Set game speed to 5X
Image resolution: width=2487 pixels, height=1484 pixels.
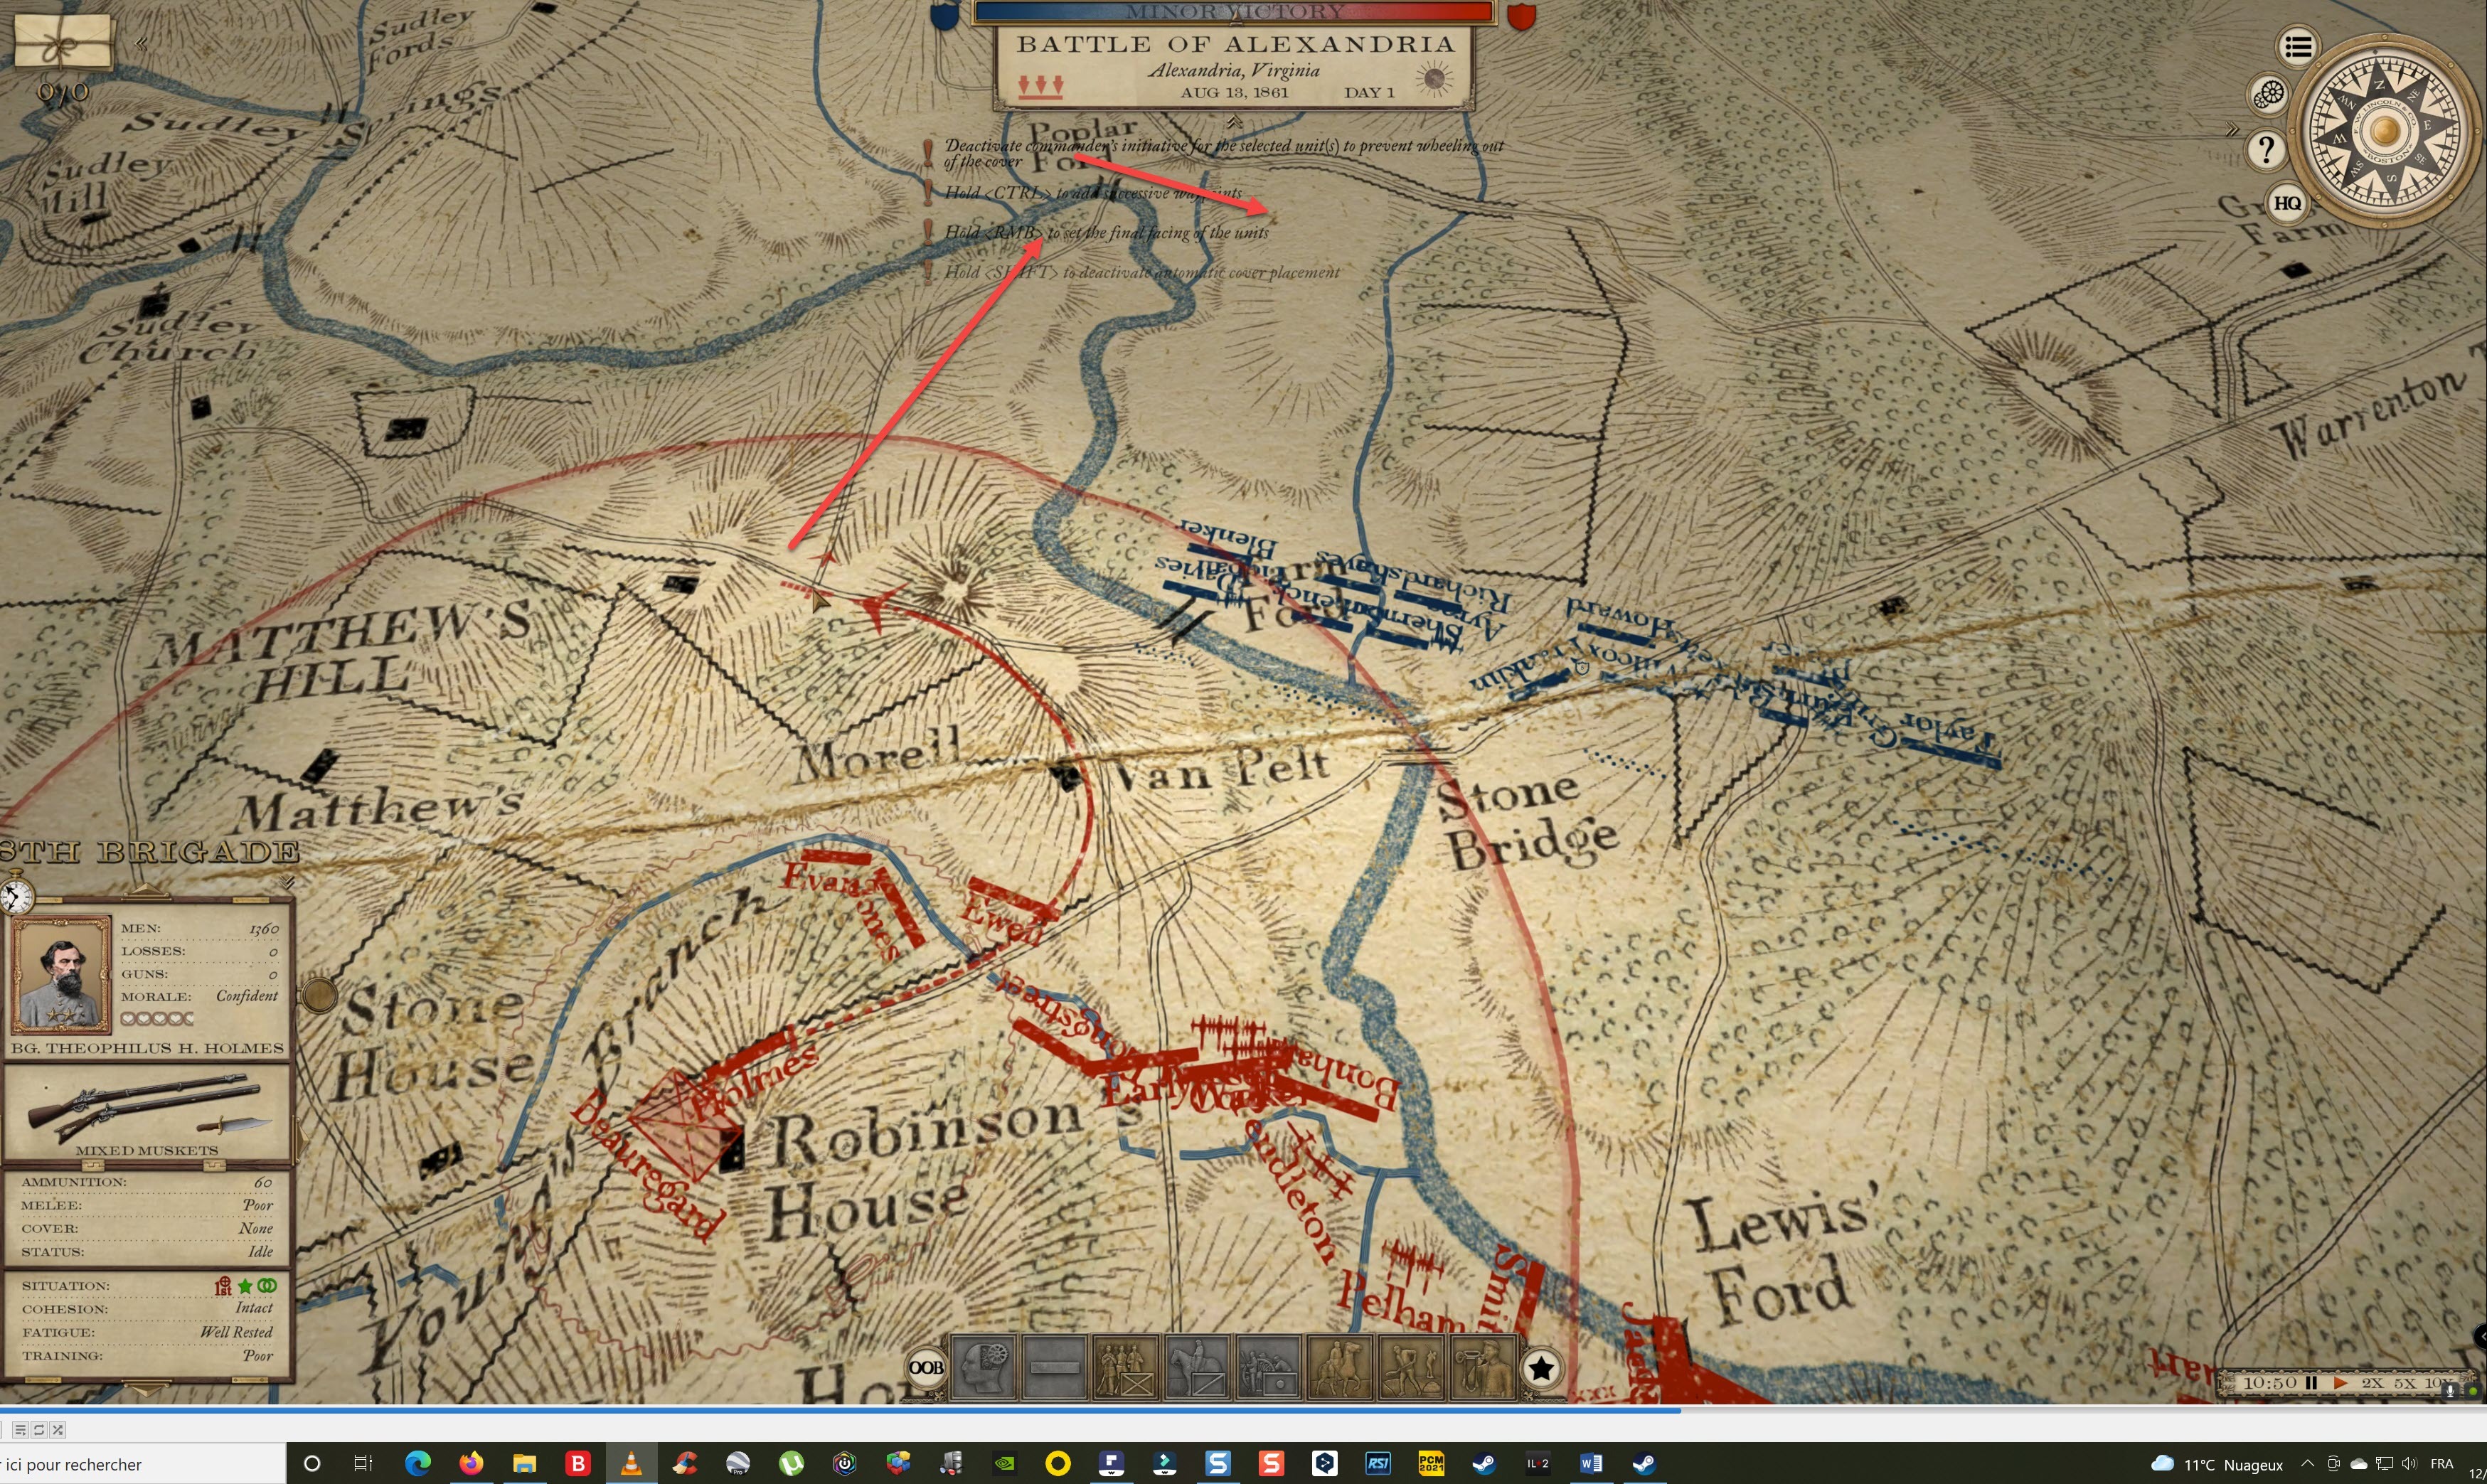point(2404,1383)
